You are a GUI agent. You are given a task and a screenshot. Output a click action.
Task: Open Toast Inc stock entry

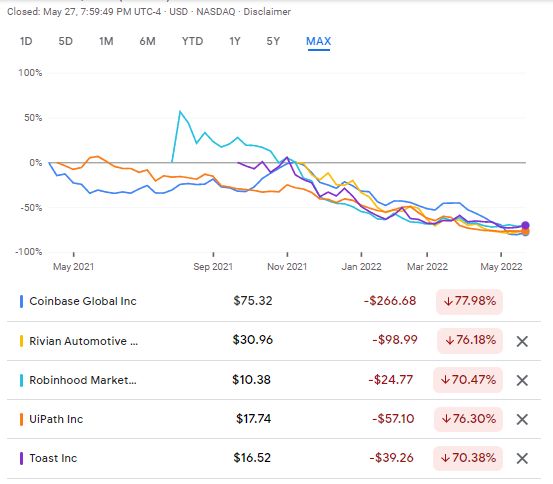53,458
